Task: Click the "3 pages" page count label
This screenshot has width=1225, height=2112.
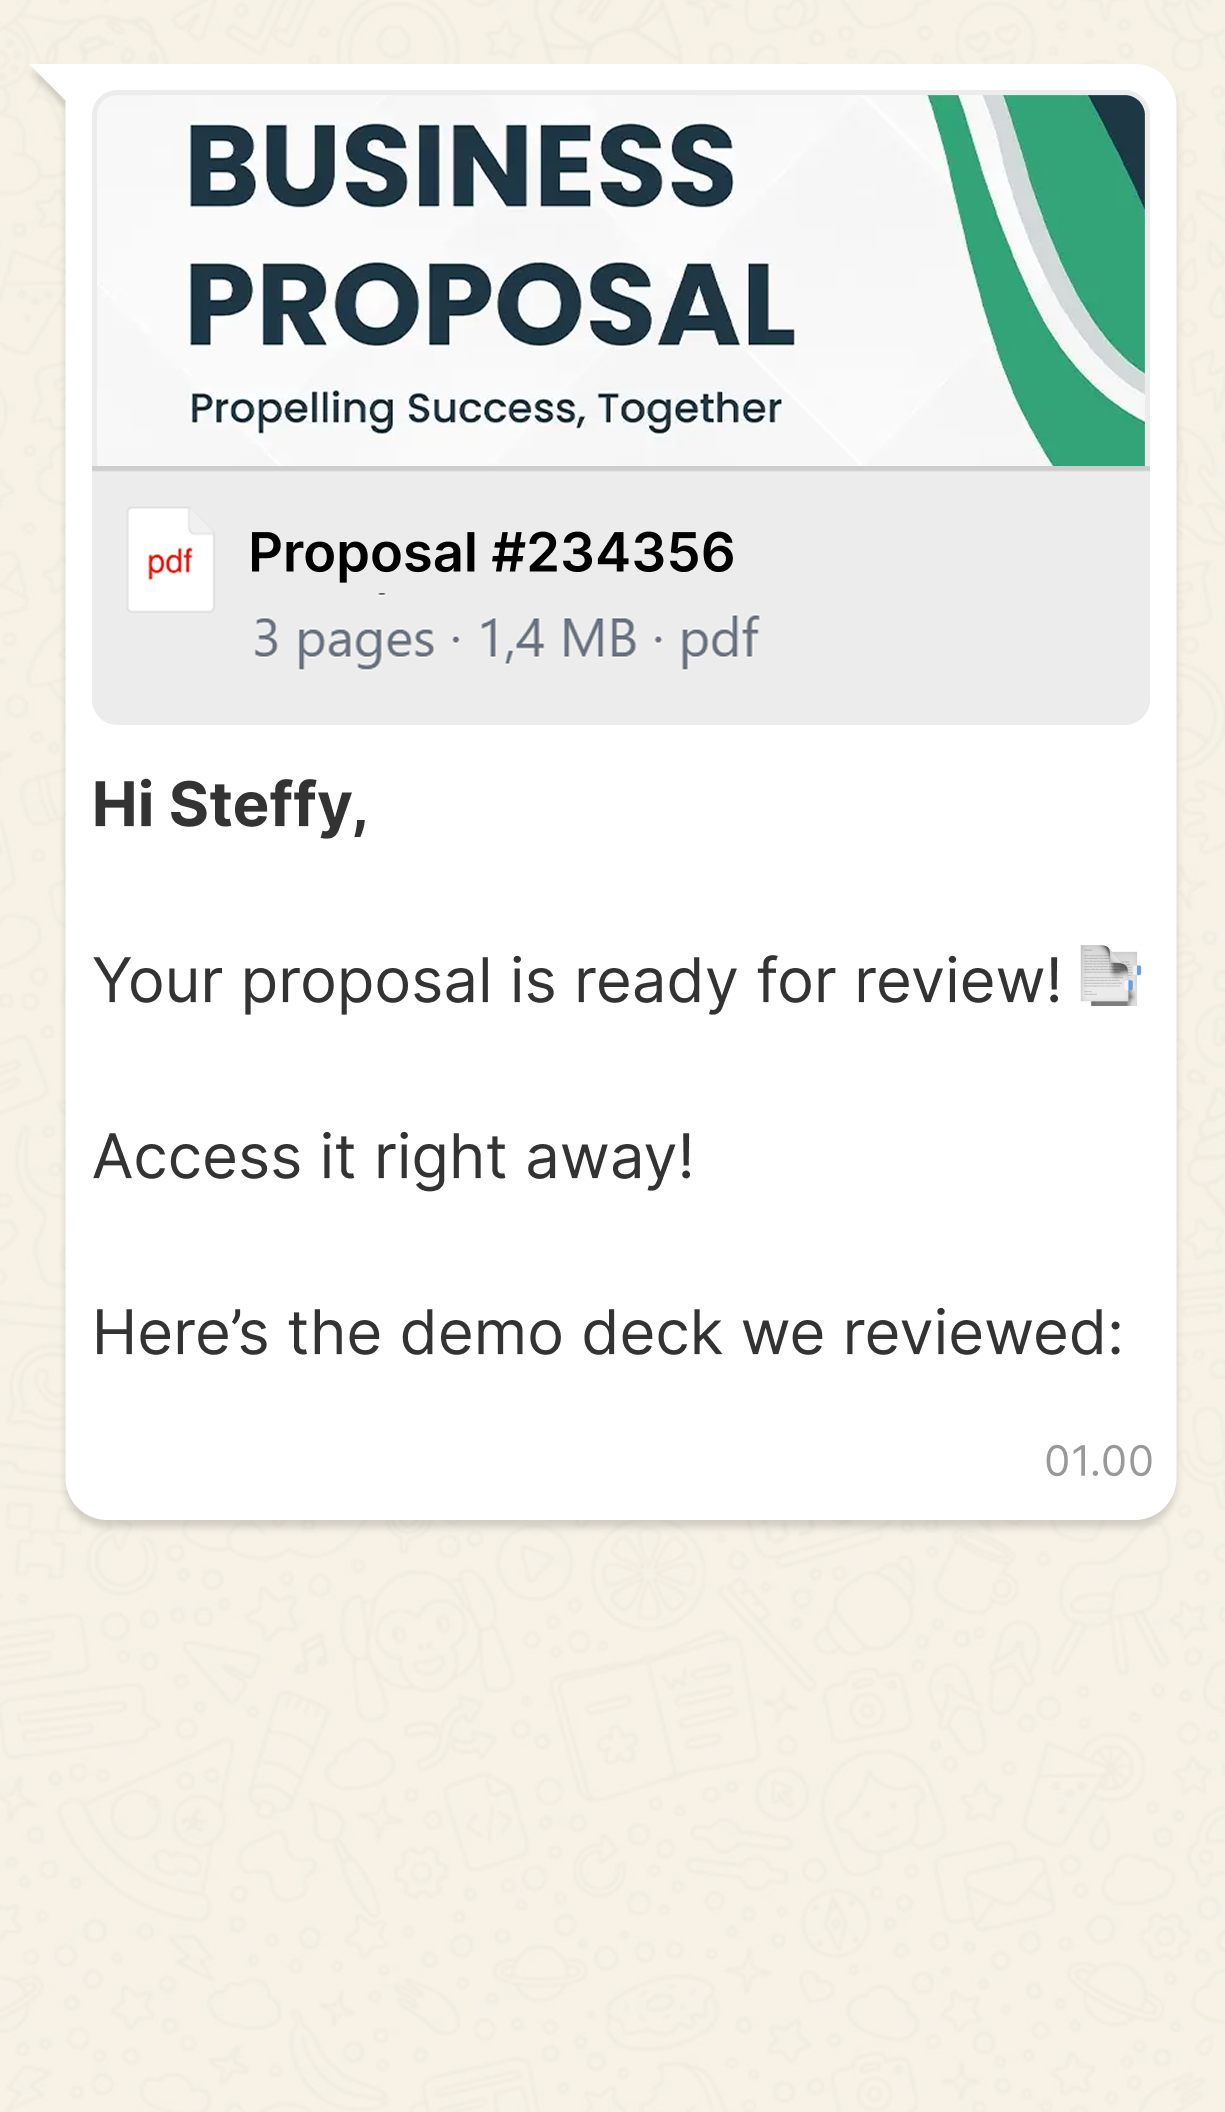Action: (343, 638)
